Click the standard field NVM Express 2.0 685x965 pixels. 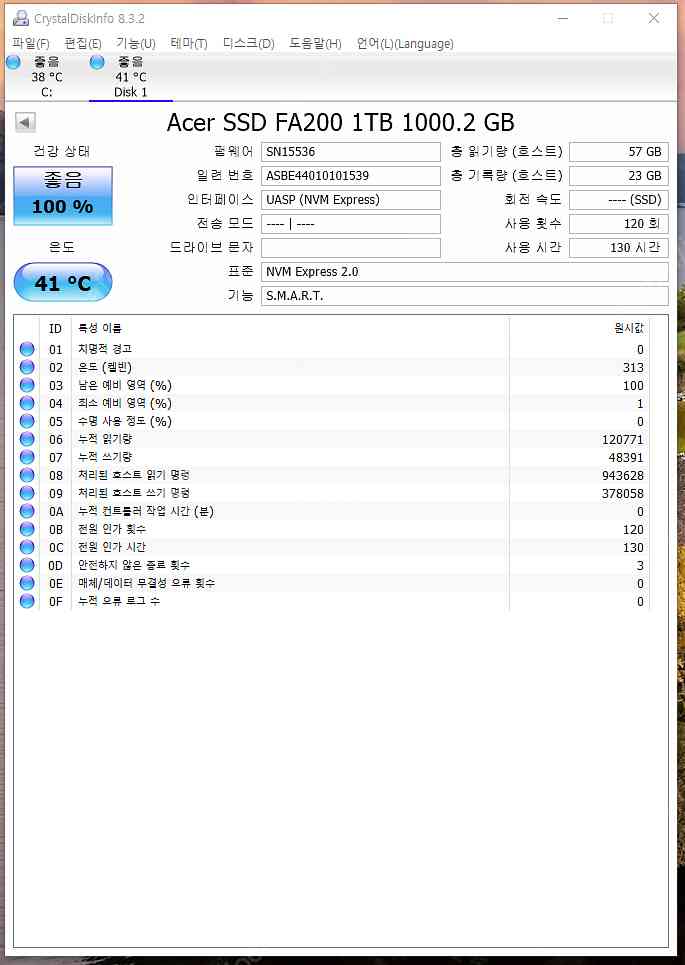tap(465, 271)
